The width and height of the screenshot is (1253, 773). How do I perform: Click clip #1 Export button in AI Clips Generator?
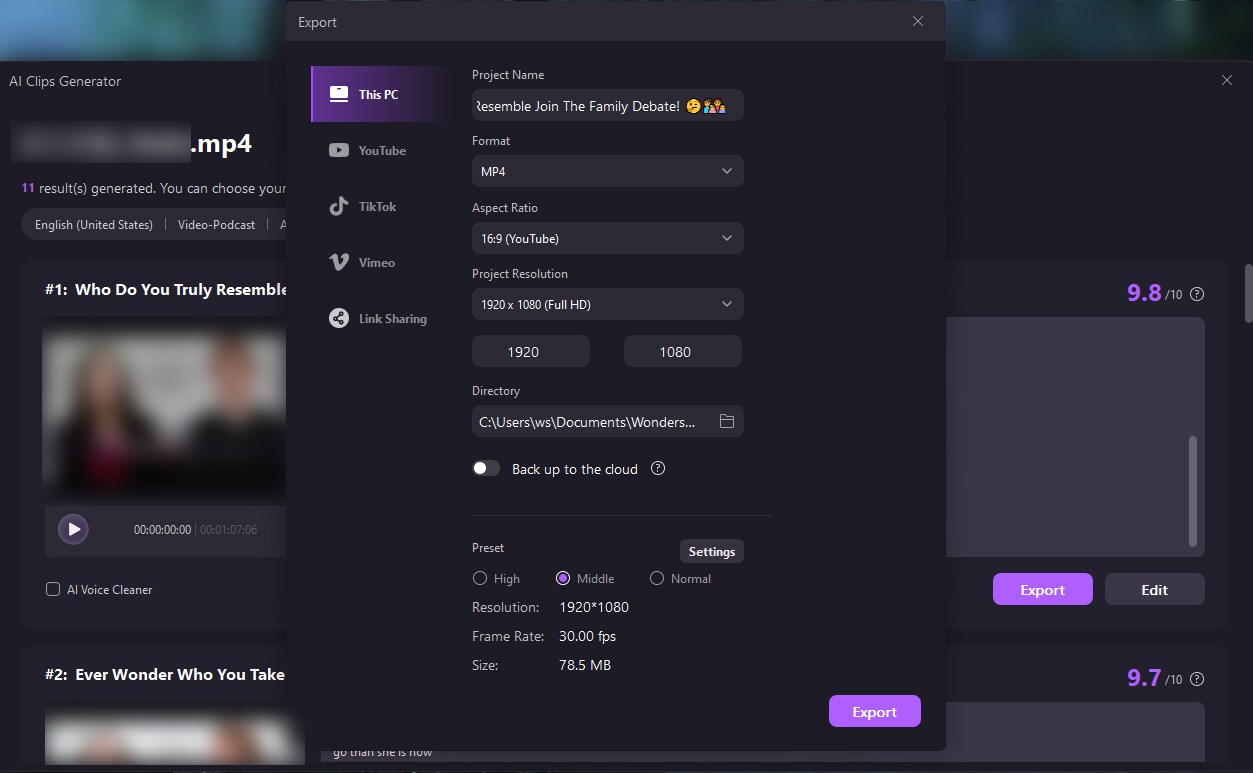tap(1042, 589)
